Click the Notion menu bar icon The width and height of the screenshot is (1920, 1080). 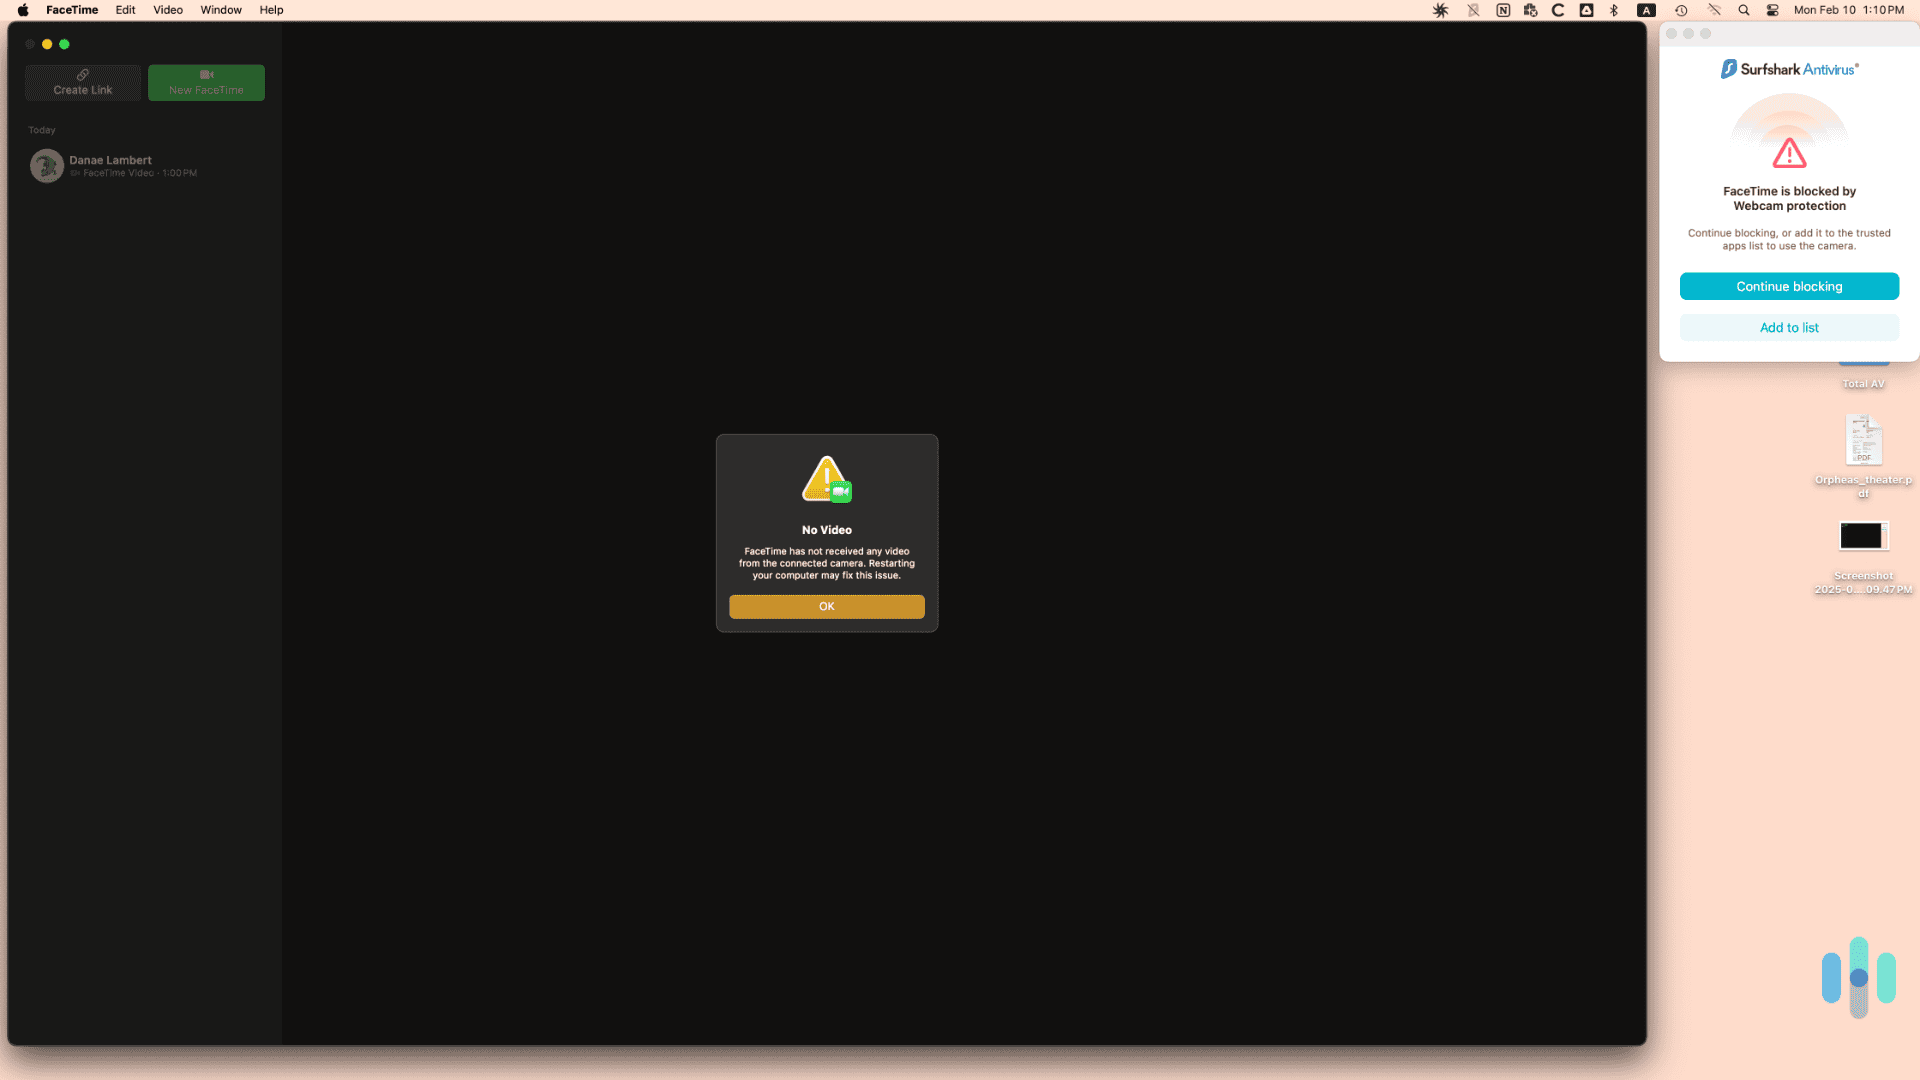tap(1502, 10)
